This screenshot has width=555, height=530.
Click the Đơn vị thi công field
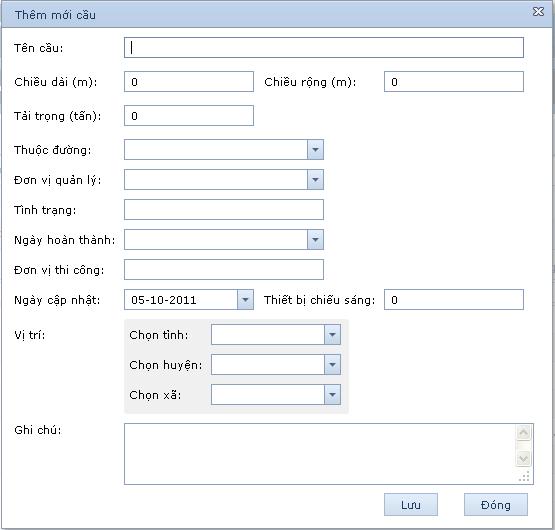(x=224, y=269)
